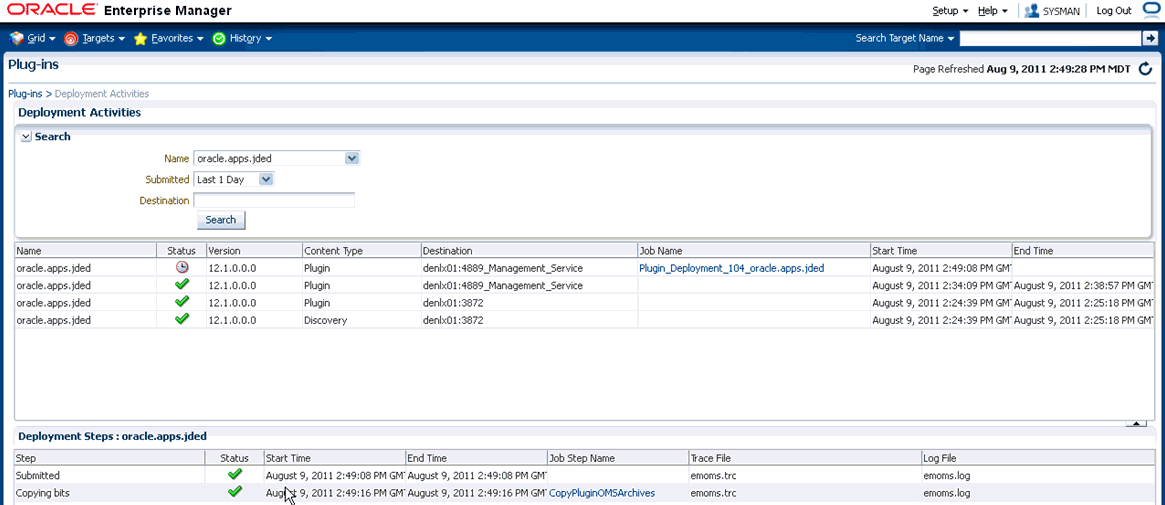The width and height of the screenshot is (1165, 505).
Task: Open the Search Target Name dropdown
Action: click(x=905, y=38)
